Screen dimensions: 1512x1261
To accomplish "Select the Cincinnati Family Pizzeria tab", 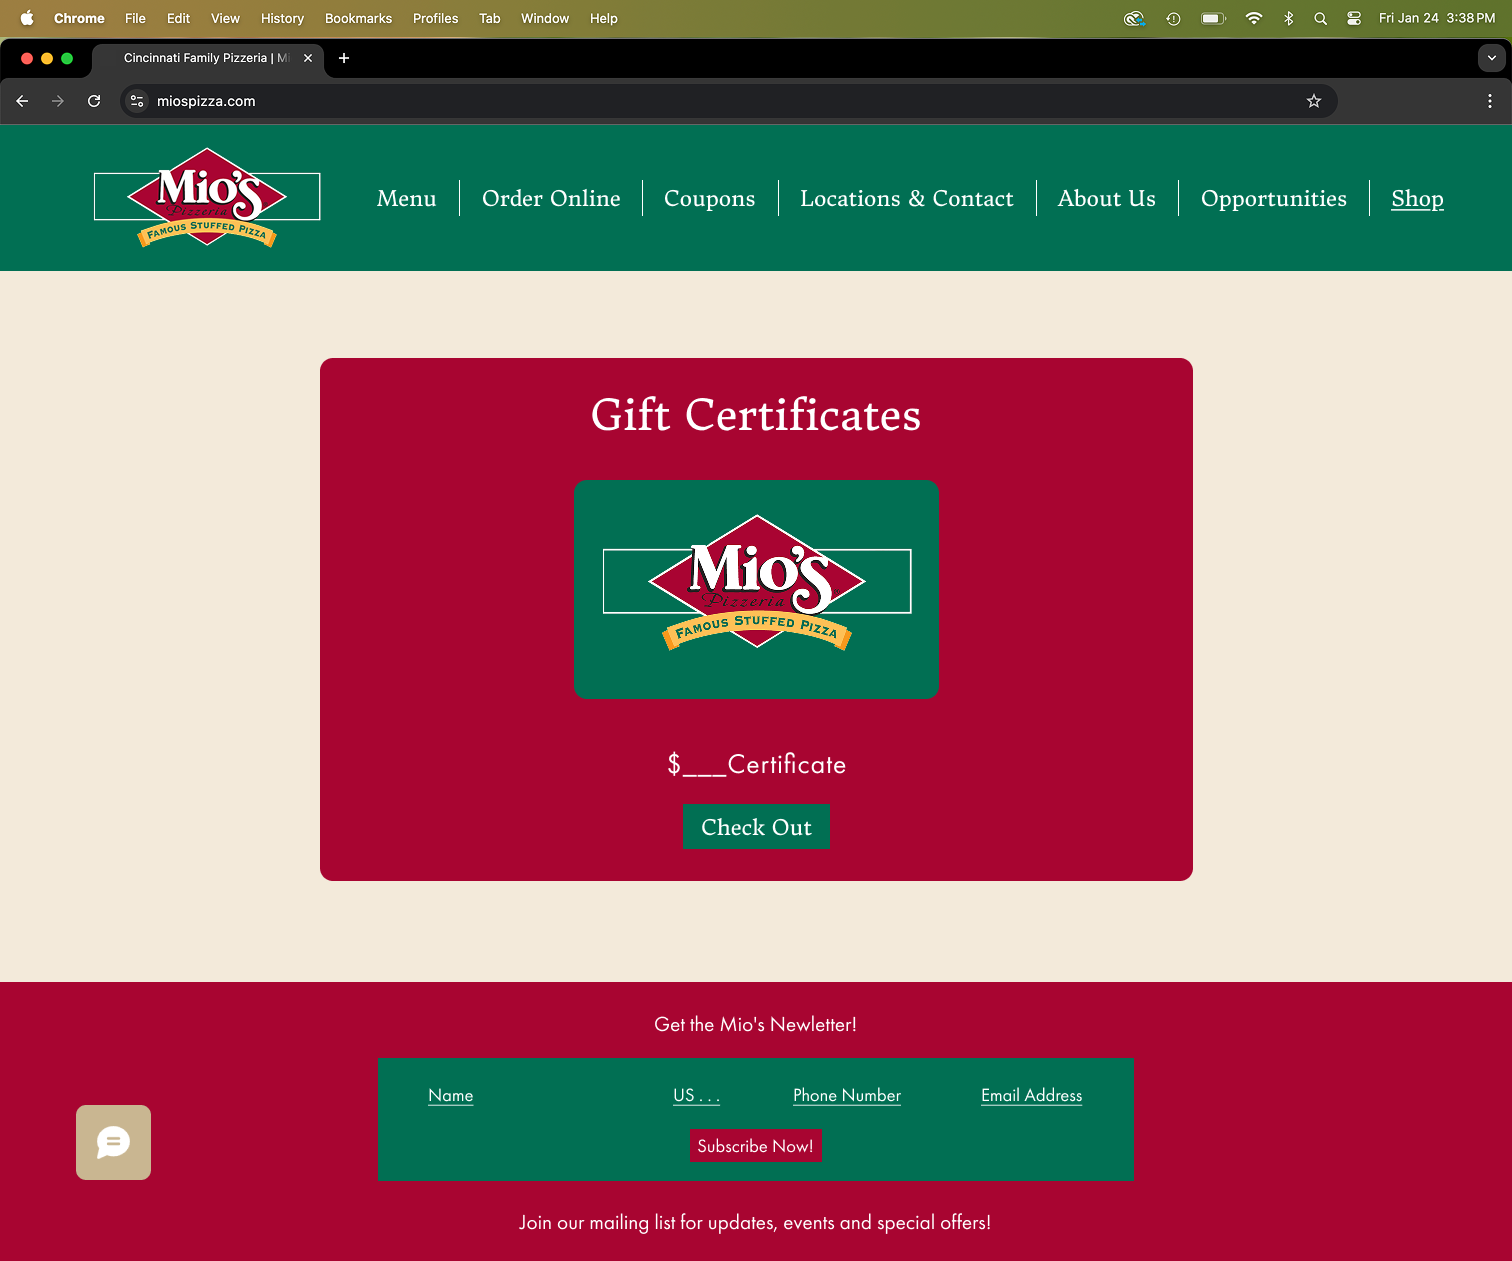I will pyautogui.click(x=207, y=58).
